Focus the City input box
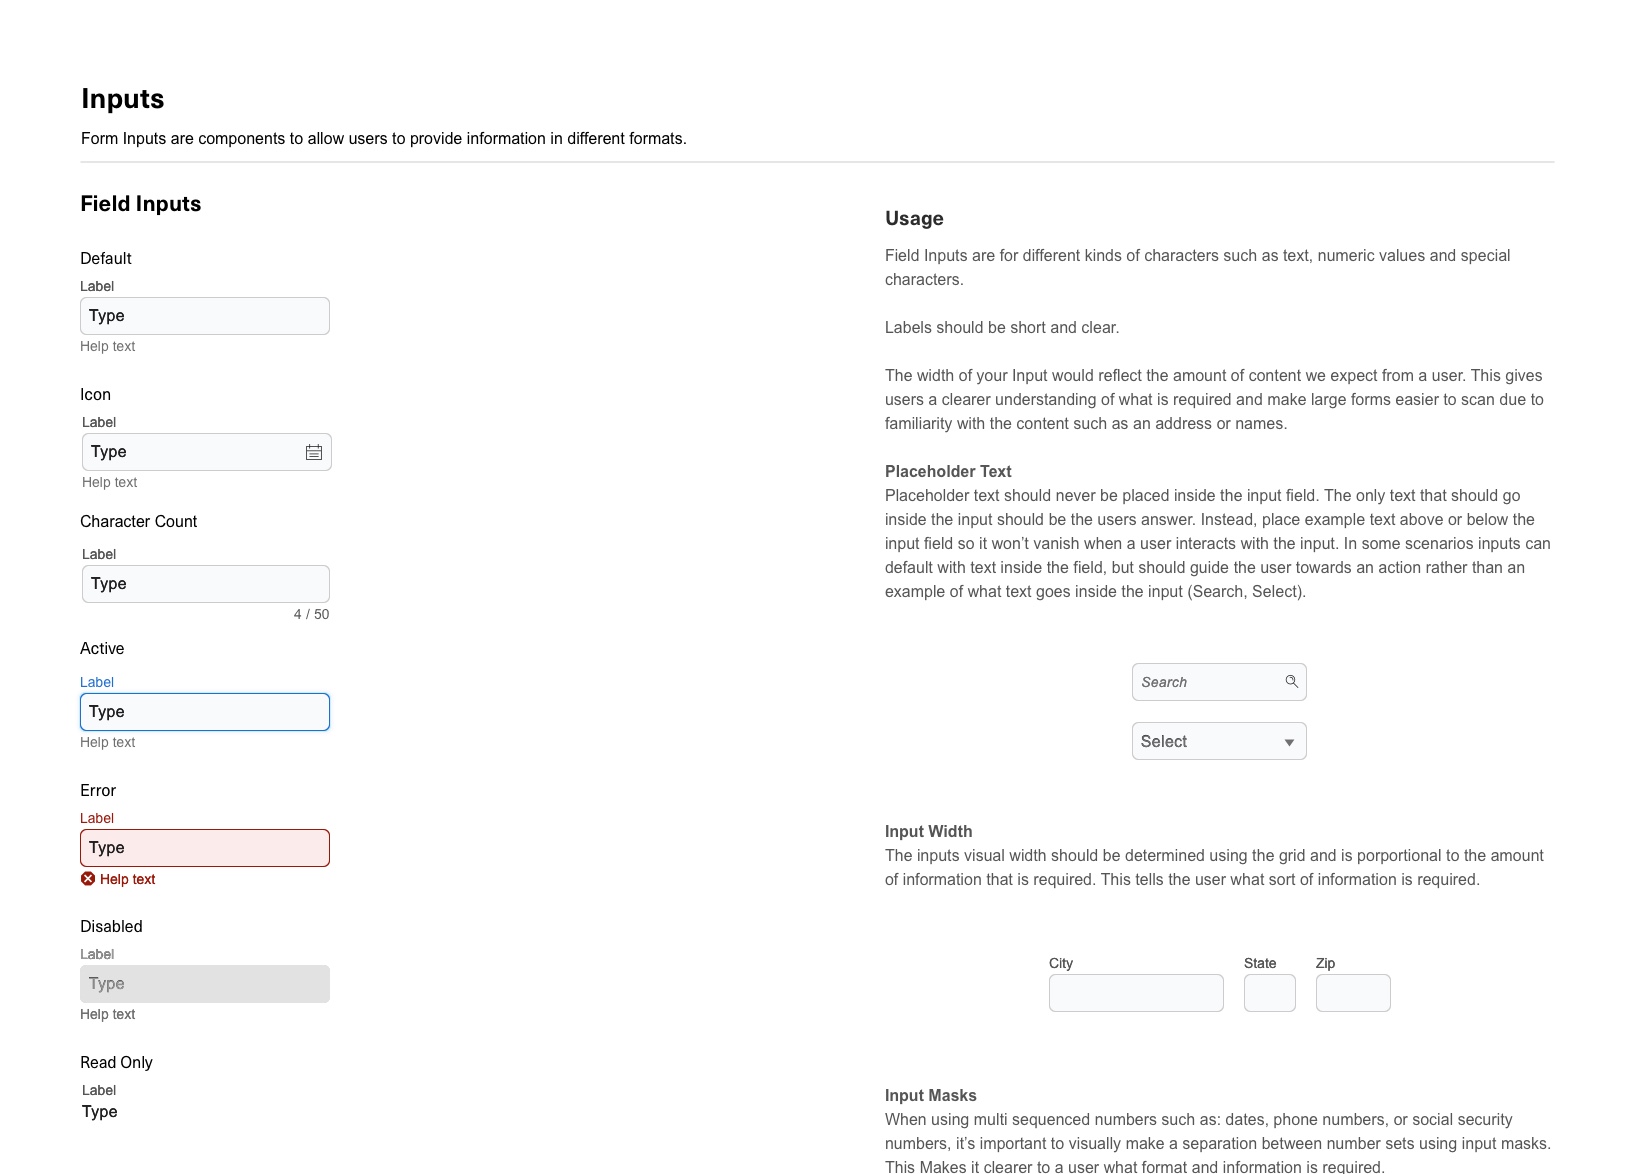 (x=1136, y=993)
